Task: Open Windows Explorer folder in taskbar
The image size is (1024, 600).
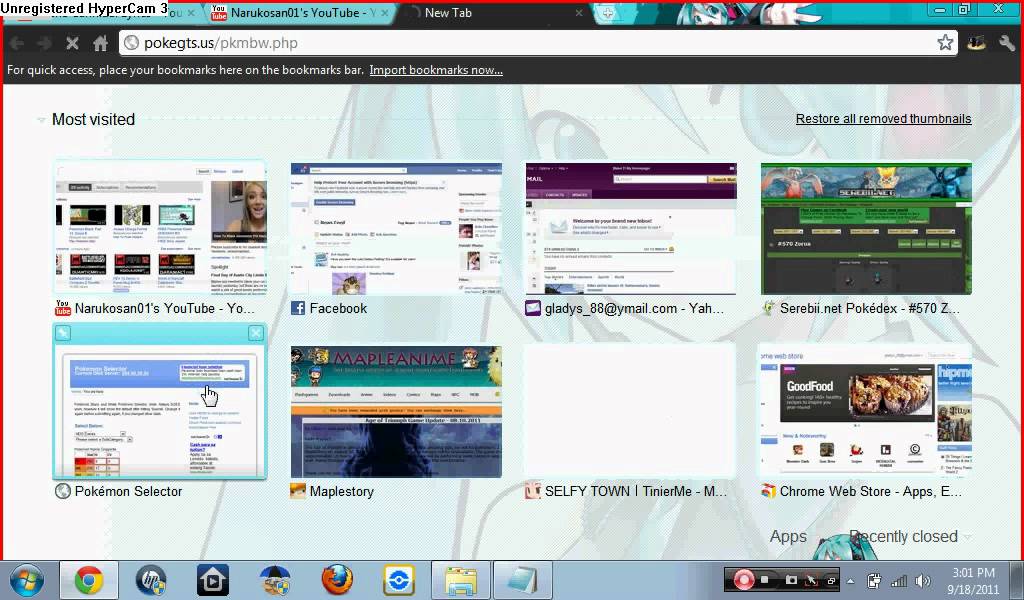Action: click(x=461, y=580)
